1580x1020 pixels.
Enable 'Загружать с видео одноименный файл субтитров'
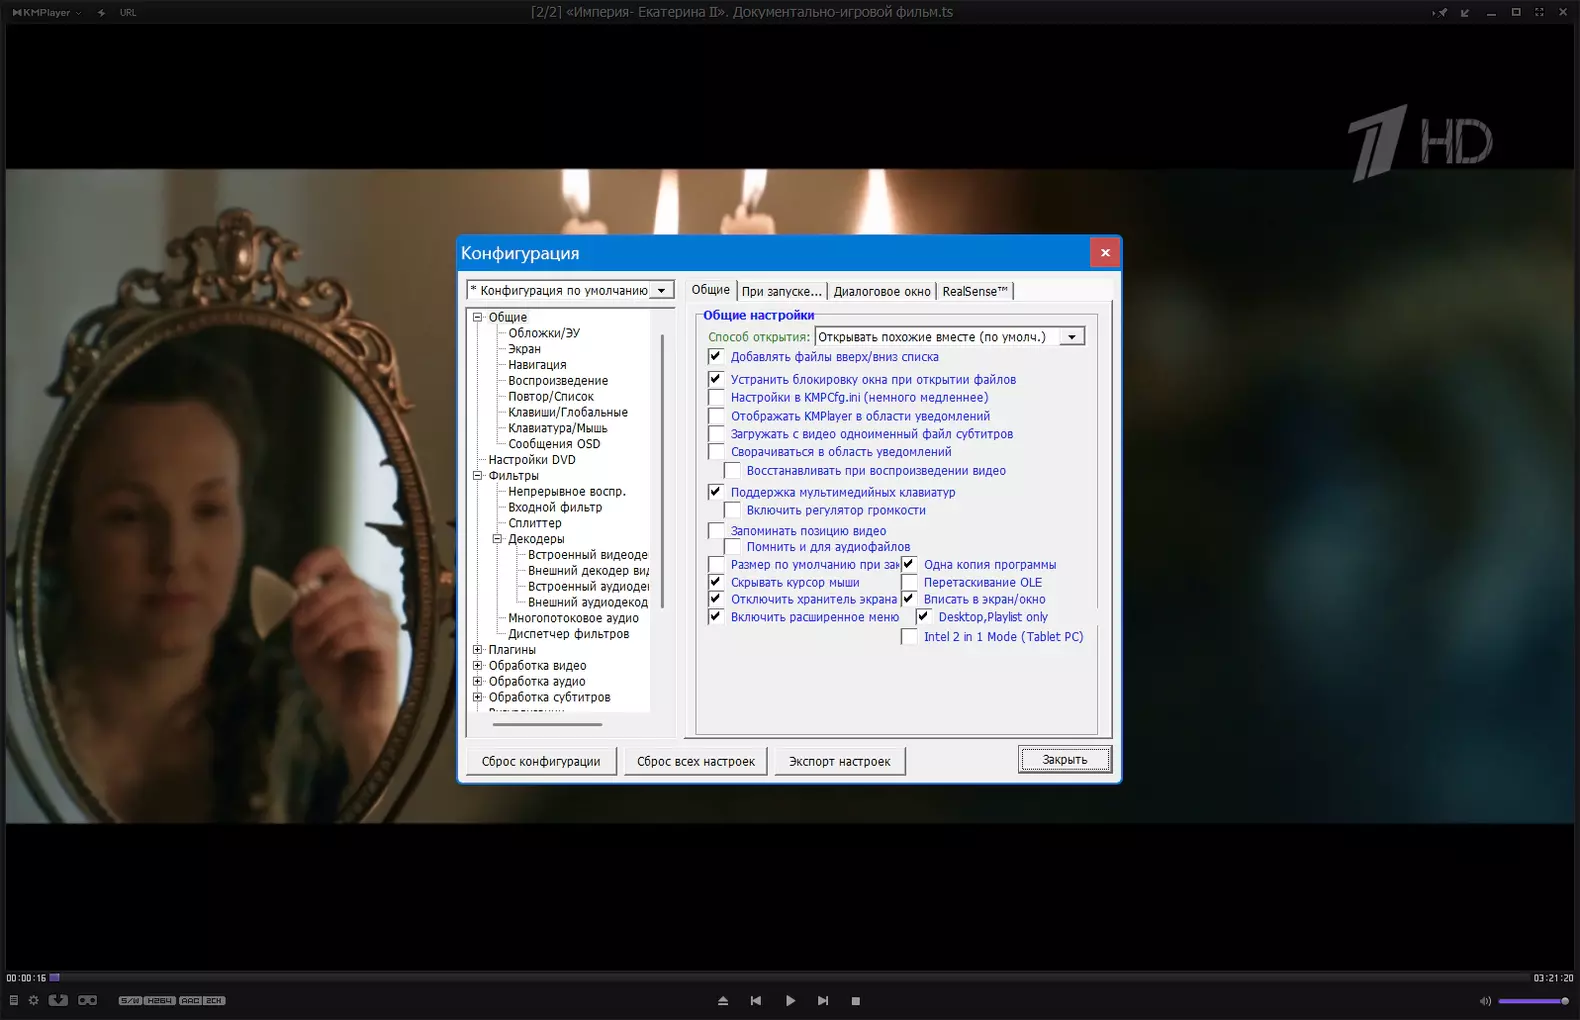716,434
